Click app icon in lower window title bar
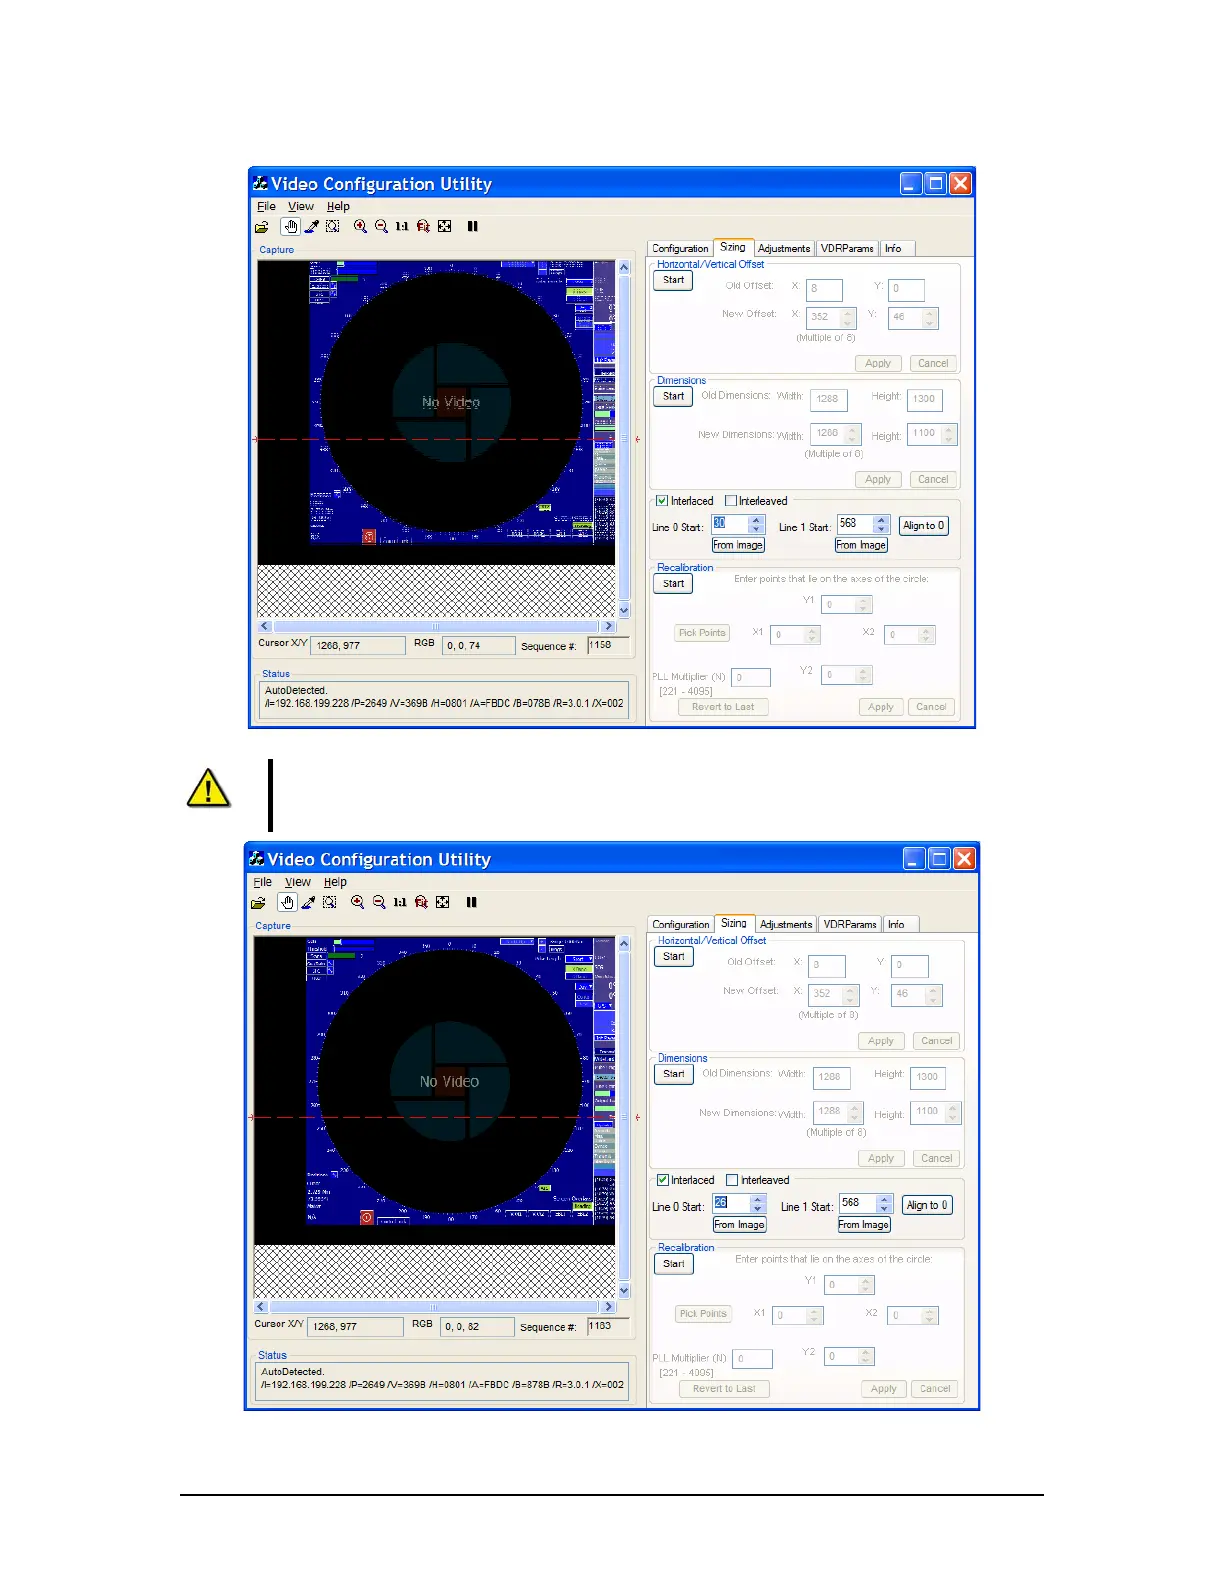This screenshot has width=1224, height=1584. (x=257, y=859)
